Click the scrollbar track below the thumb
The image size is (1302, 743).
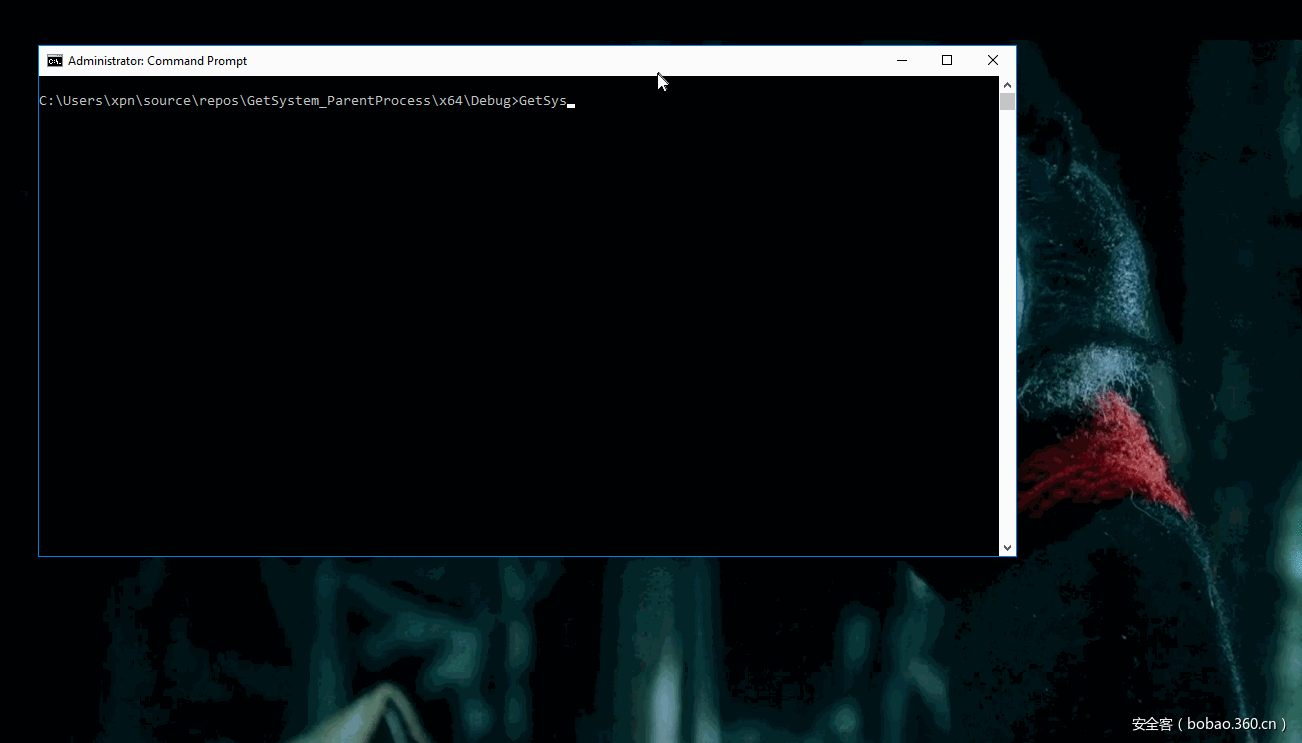tap(1007, 300)
